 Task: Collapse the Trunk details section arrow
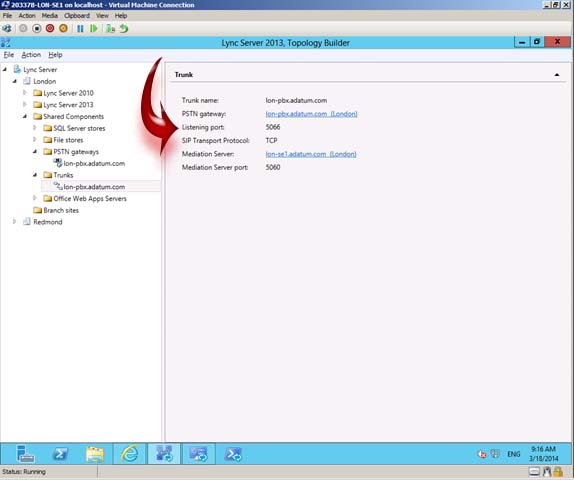tap(557, 75)
